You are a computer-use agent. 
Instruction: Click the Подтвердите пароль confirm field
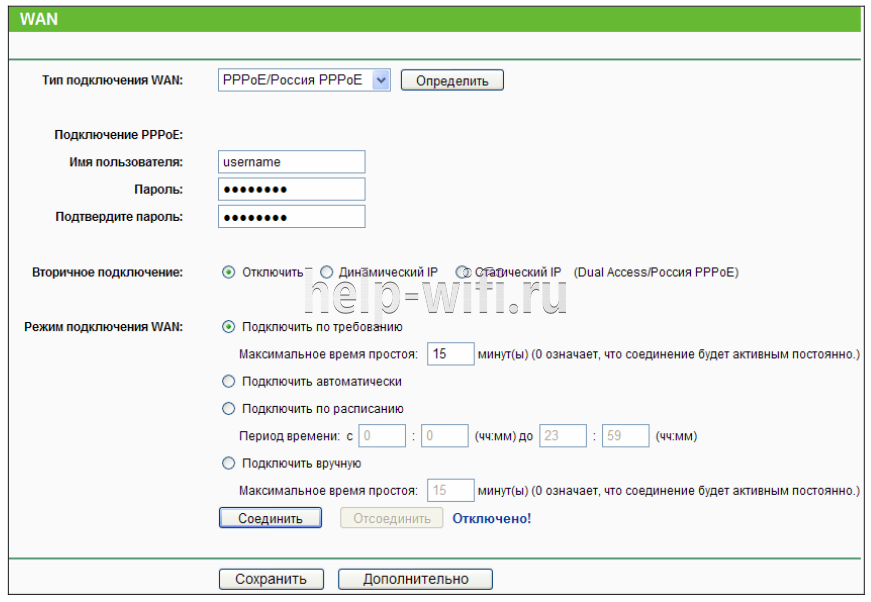point(291,216)
